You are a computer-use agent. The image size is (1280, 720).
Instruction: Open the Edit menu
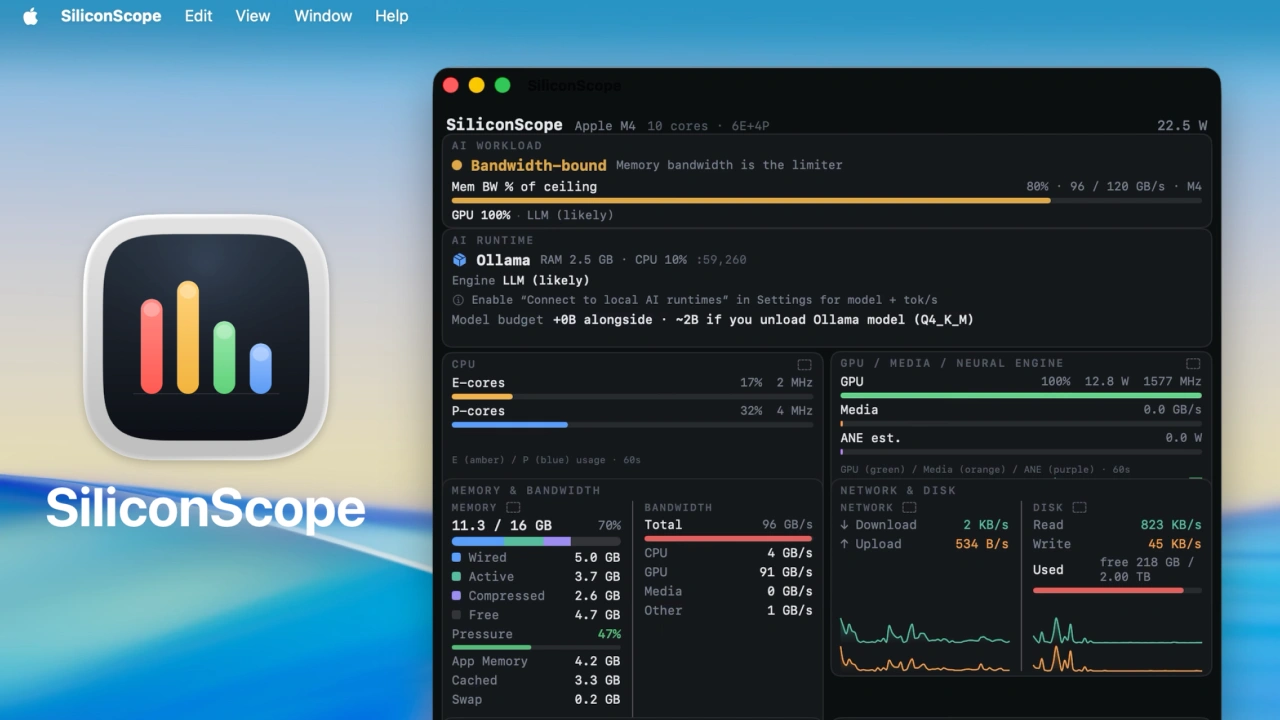coord(198,16)
